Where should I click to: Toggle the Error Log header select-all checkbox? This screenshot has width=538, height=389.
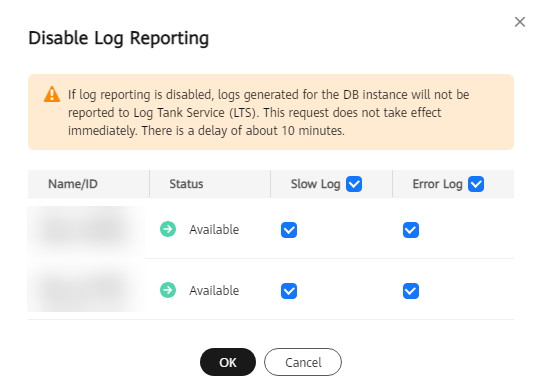(476, 184)
